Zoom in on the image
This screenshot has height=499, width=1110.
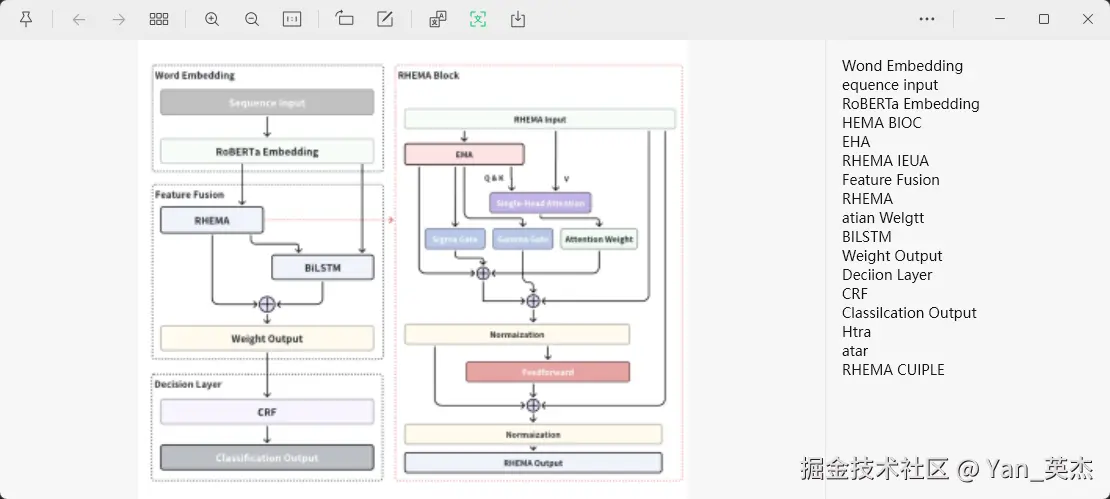coord(212,19)
